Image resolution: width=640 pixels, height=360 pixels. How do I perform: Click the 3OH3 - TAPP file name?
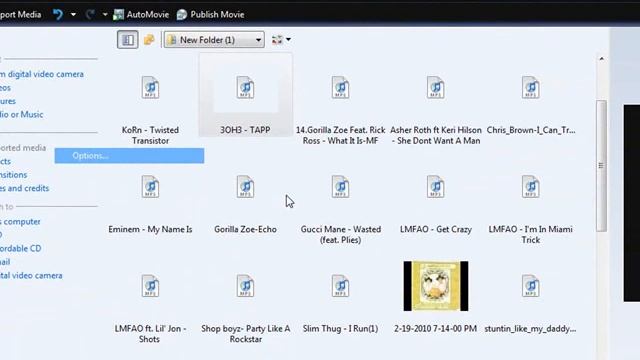coord(245,130)
